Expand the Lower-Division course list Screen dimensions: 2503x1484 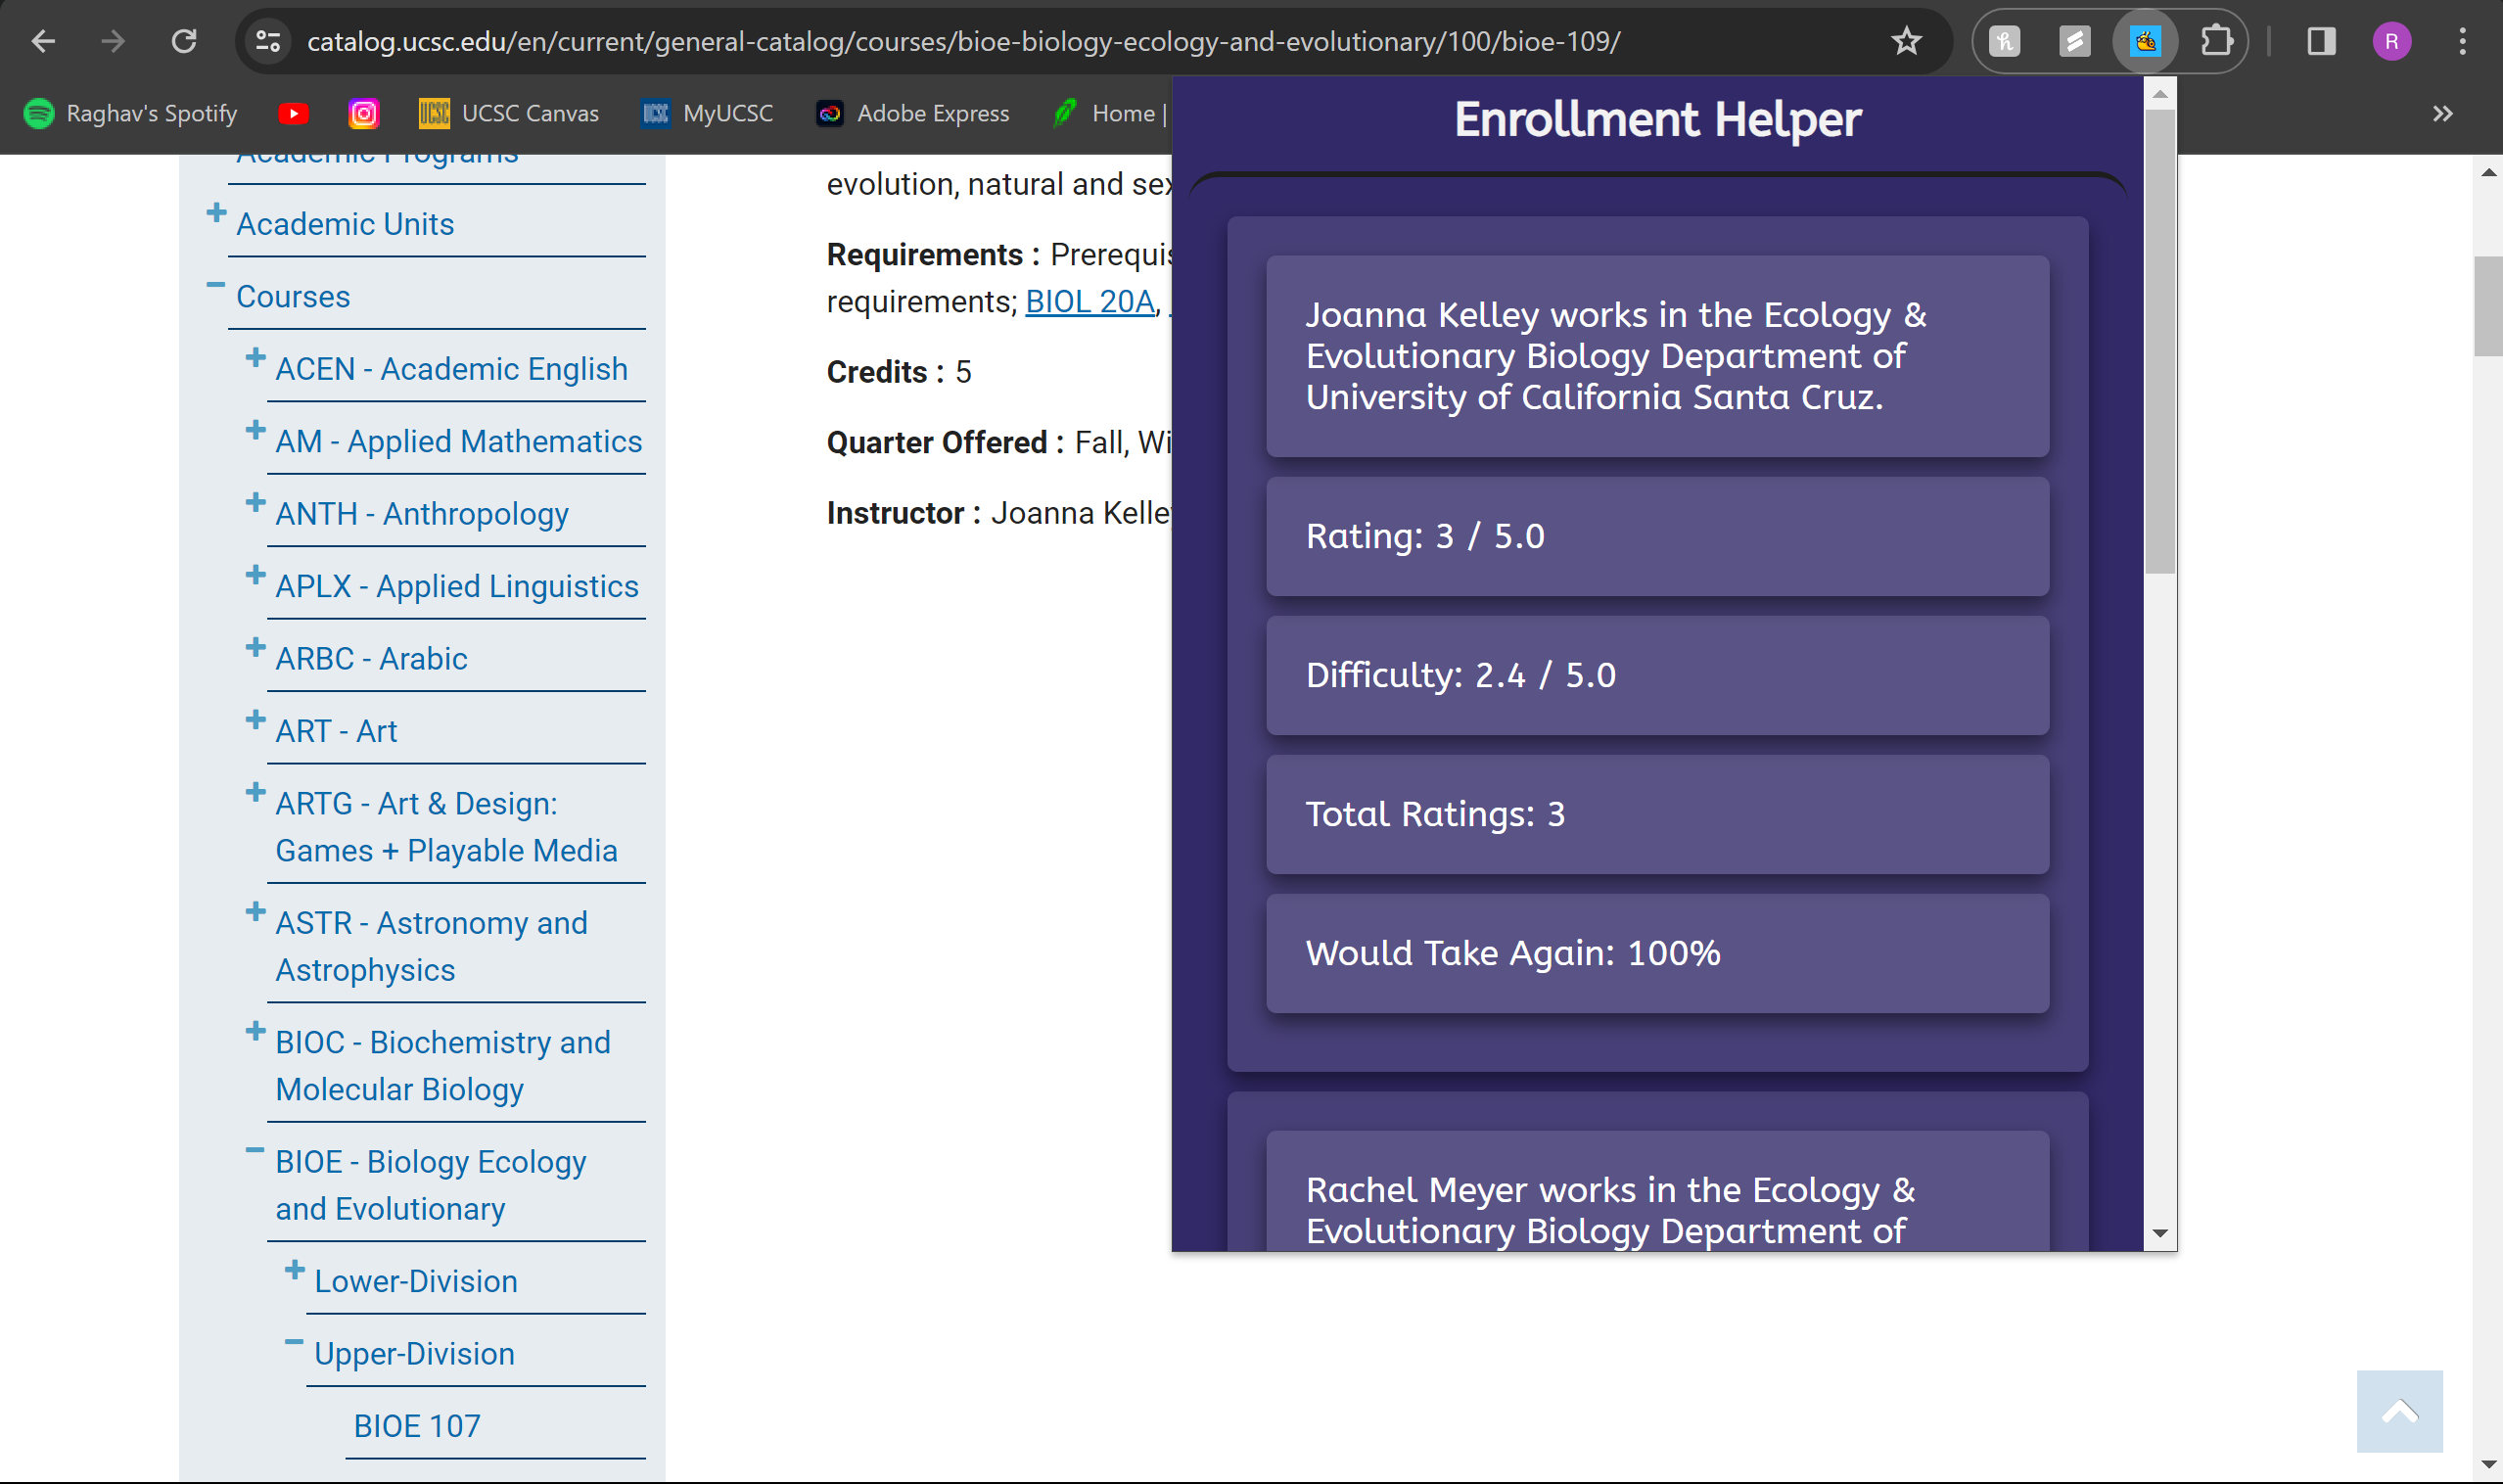(x=294, y=1270)
